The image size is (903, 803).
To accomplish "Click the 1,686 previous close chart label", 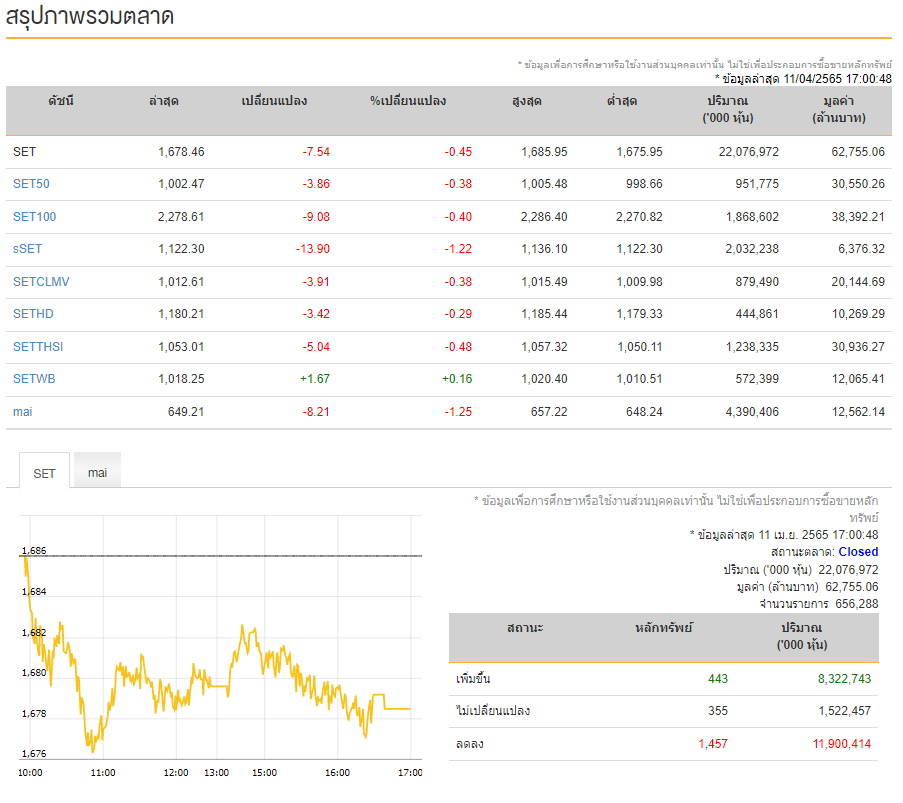I will point(34,551).
